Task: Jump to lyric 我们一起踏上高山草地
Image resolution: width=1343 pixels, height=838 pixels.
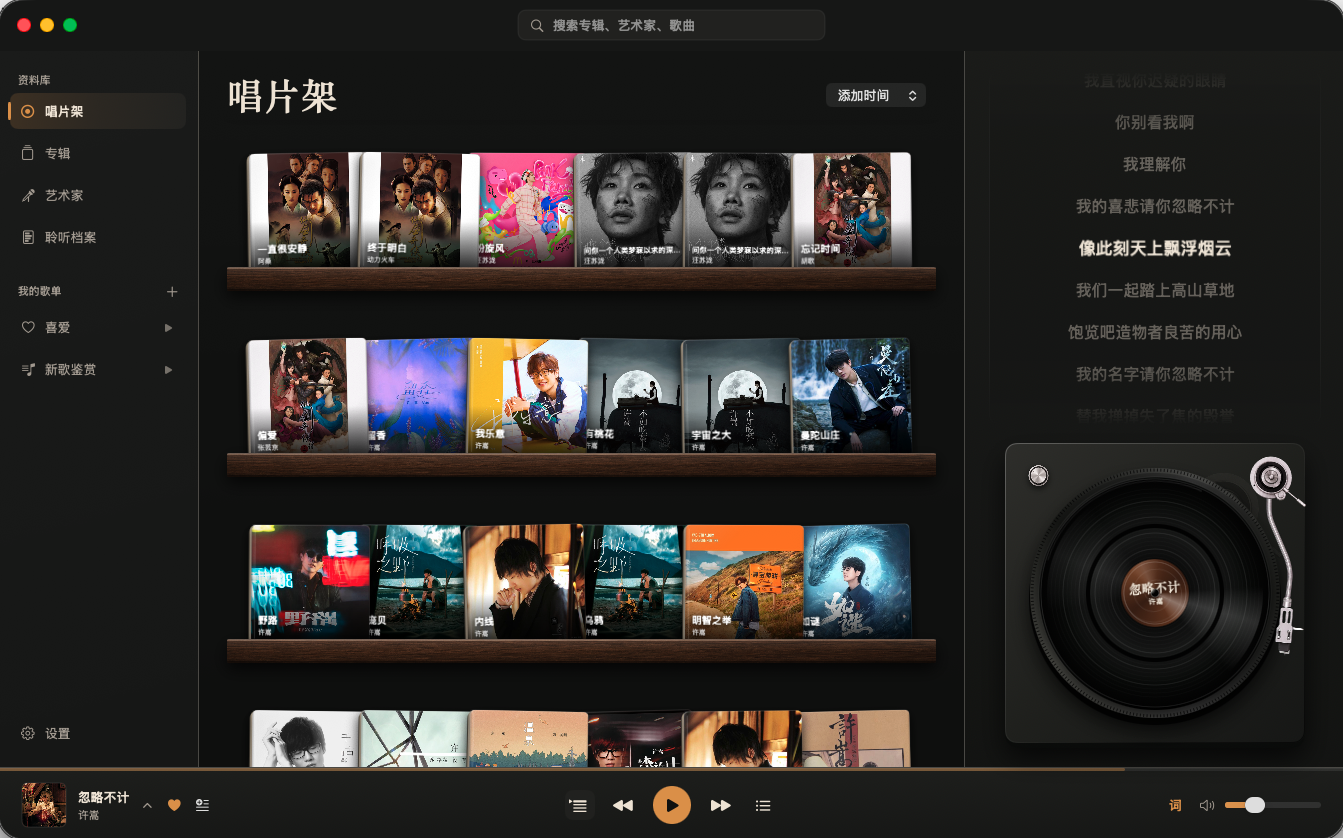Action: [1154, 291]
